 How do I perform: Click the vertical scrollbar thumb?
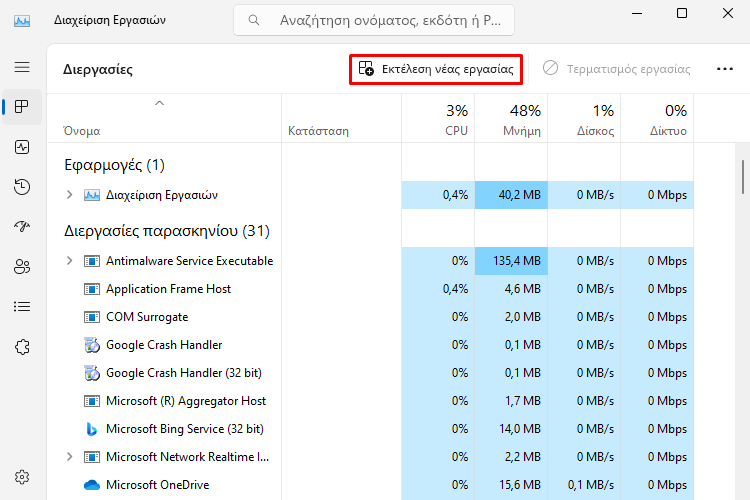[x=743, y=177]
